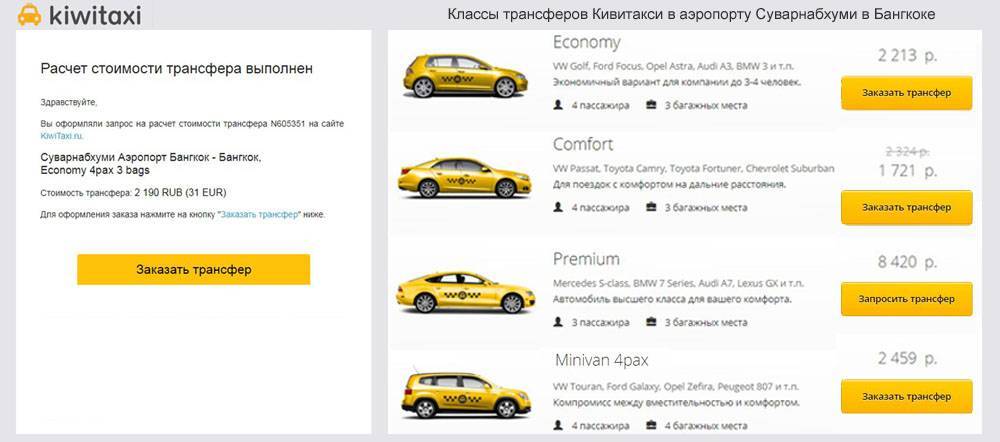1000x442 pixels.
Task: Click the passenger icon in Minivan 4pax row
Action: pos(558,425)
